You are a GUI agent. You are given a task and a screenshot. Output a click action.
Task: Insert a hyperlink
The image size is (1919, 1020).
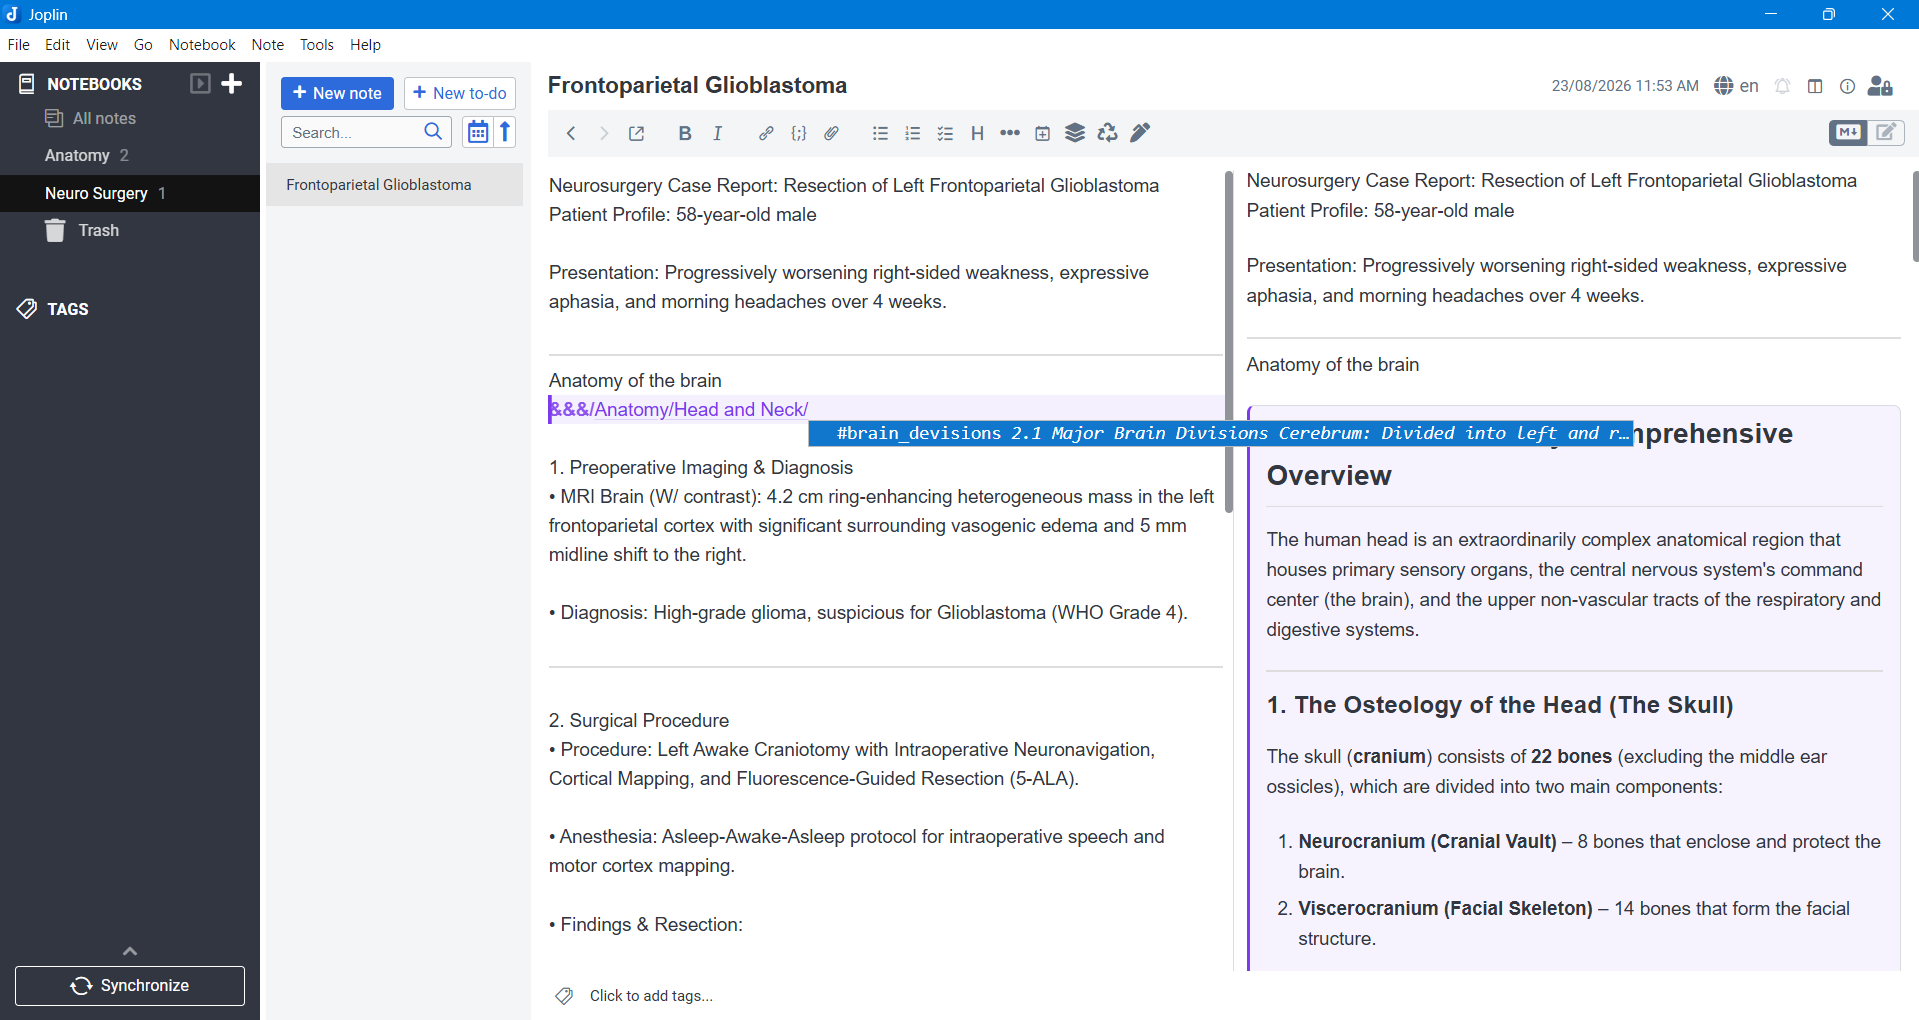(766, 133)
